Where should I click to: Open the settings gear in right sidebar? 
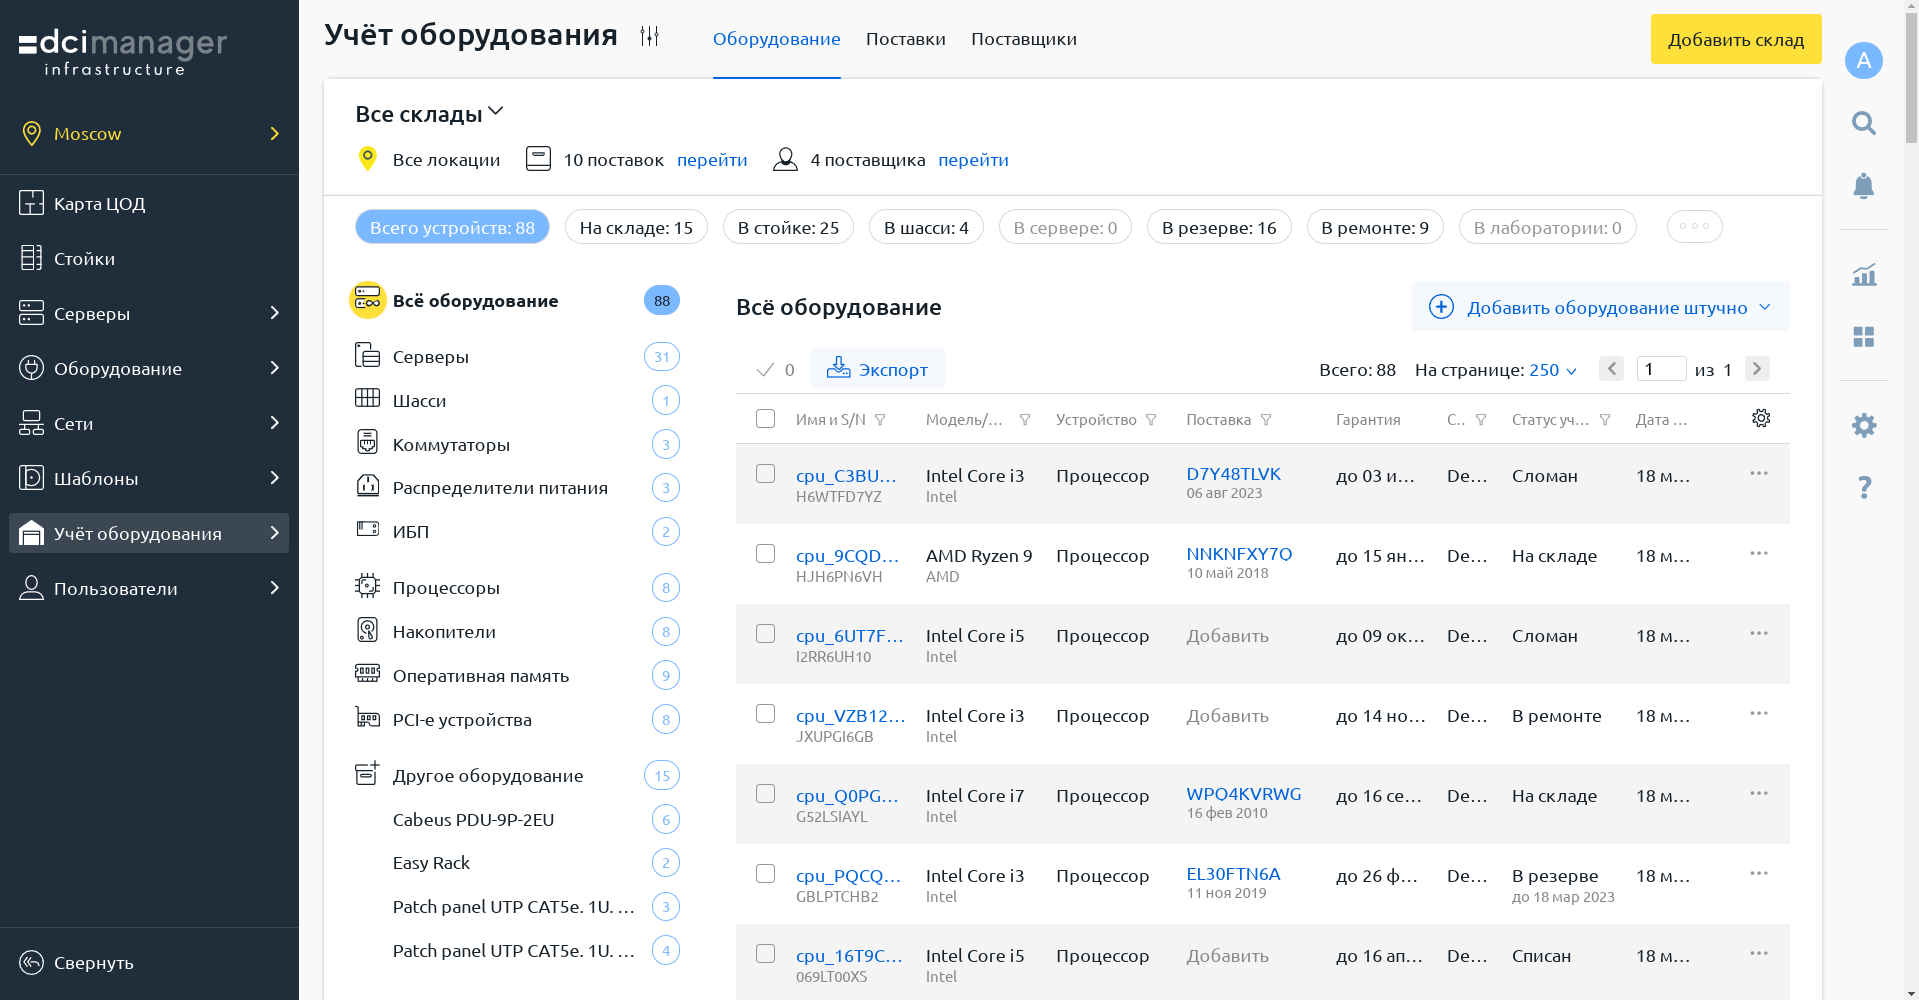point(1863,425)
